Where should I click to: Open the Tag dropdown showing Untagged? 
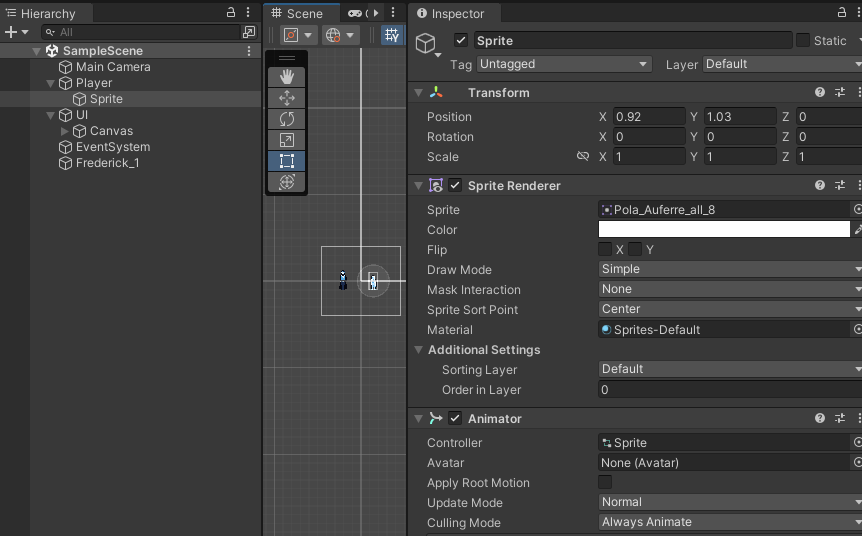pyautogui.click(x=564, y=64)
